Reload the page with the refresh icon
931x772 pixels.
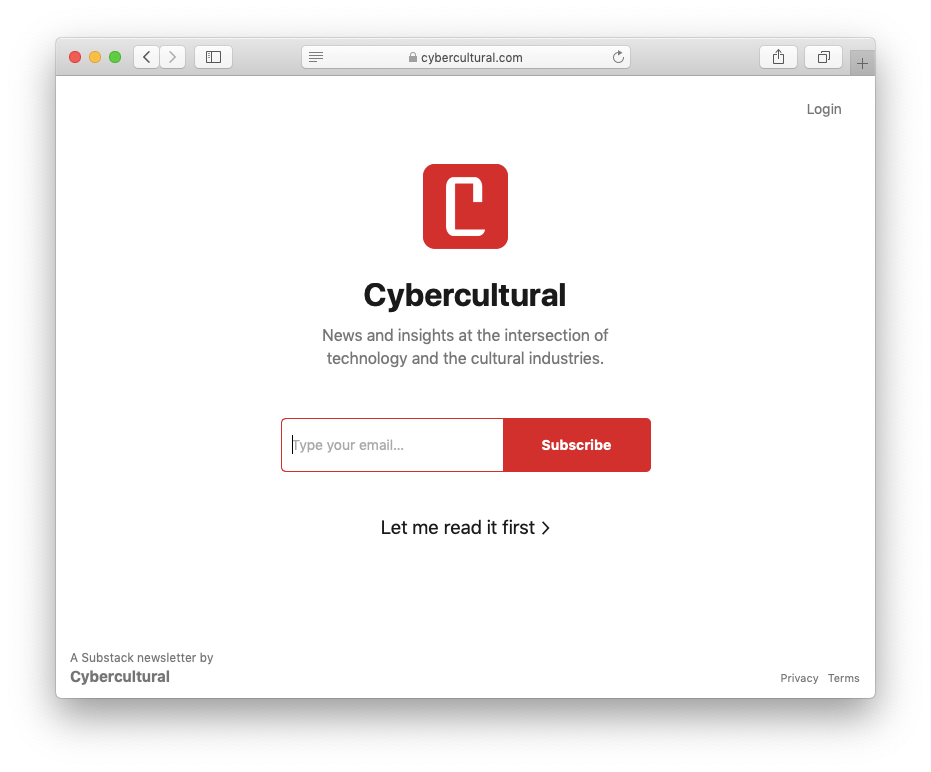(x=618, y=57)
